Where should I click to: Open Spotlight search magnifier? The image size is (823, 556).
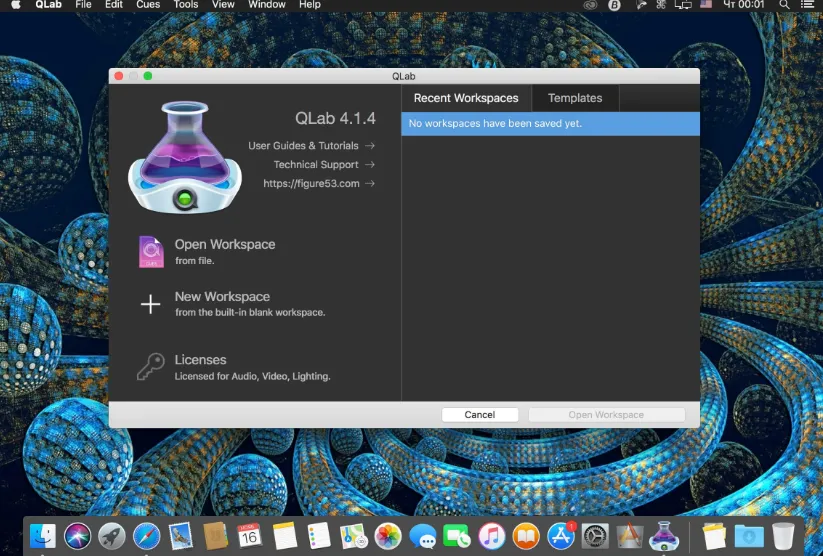point(784,5)
